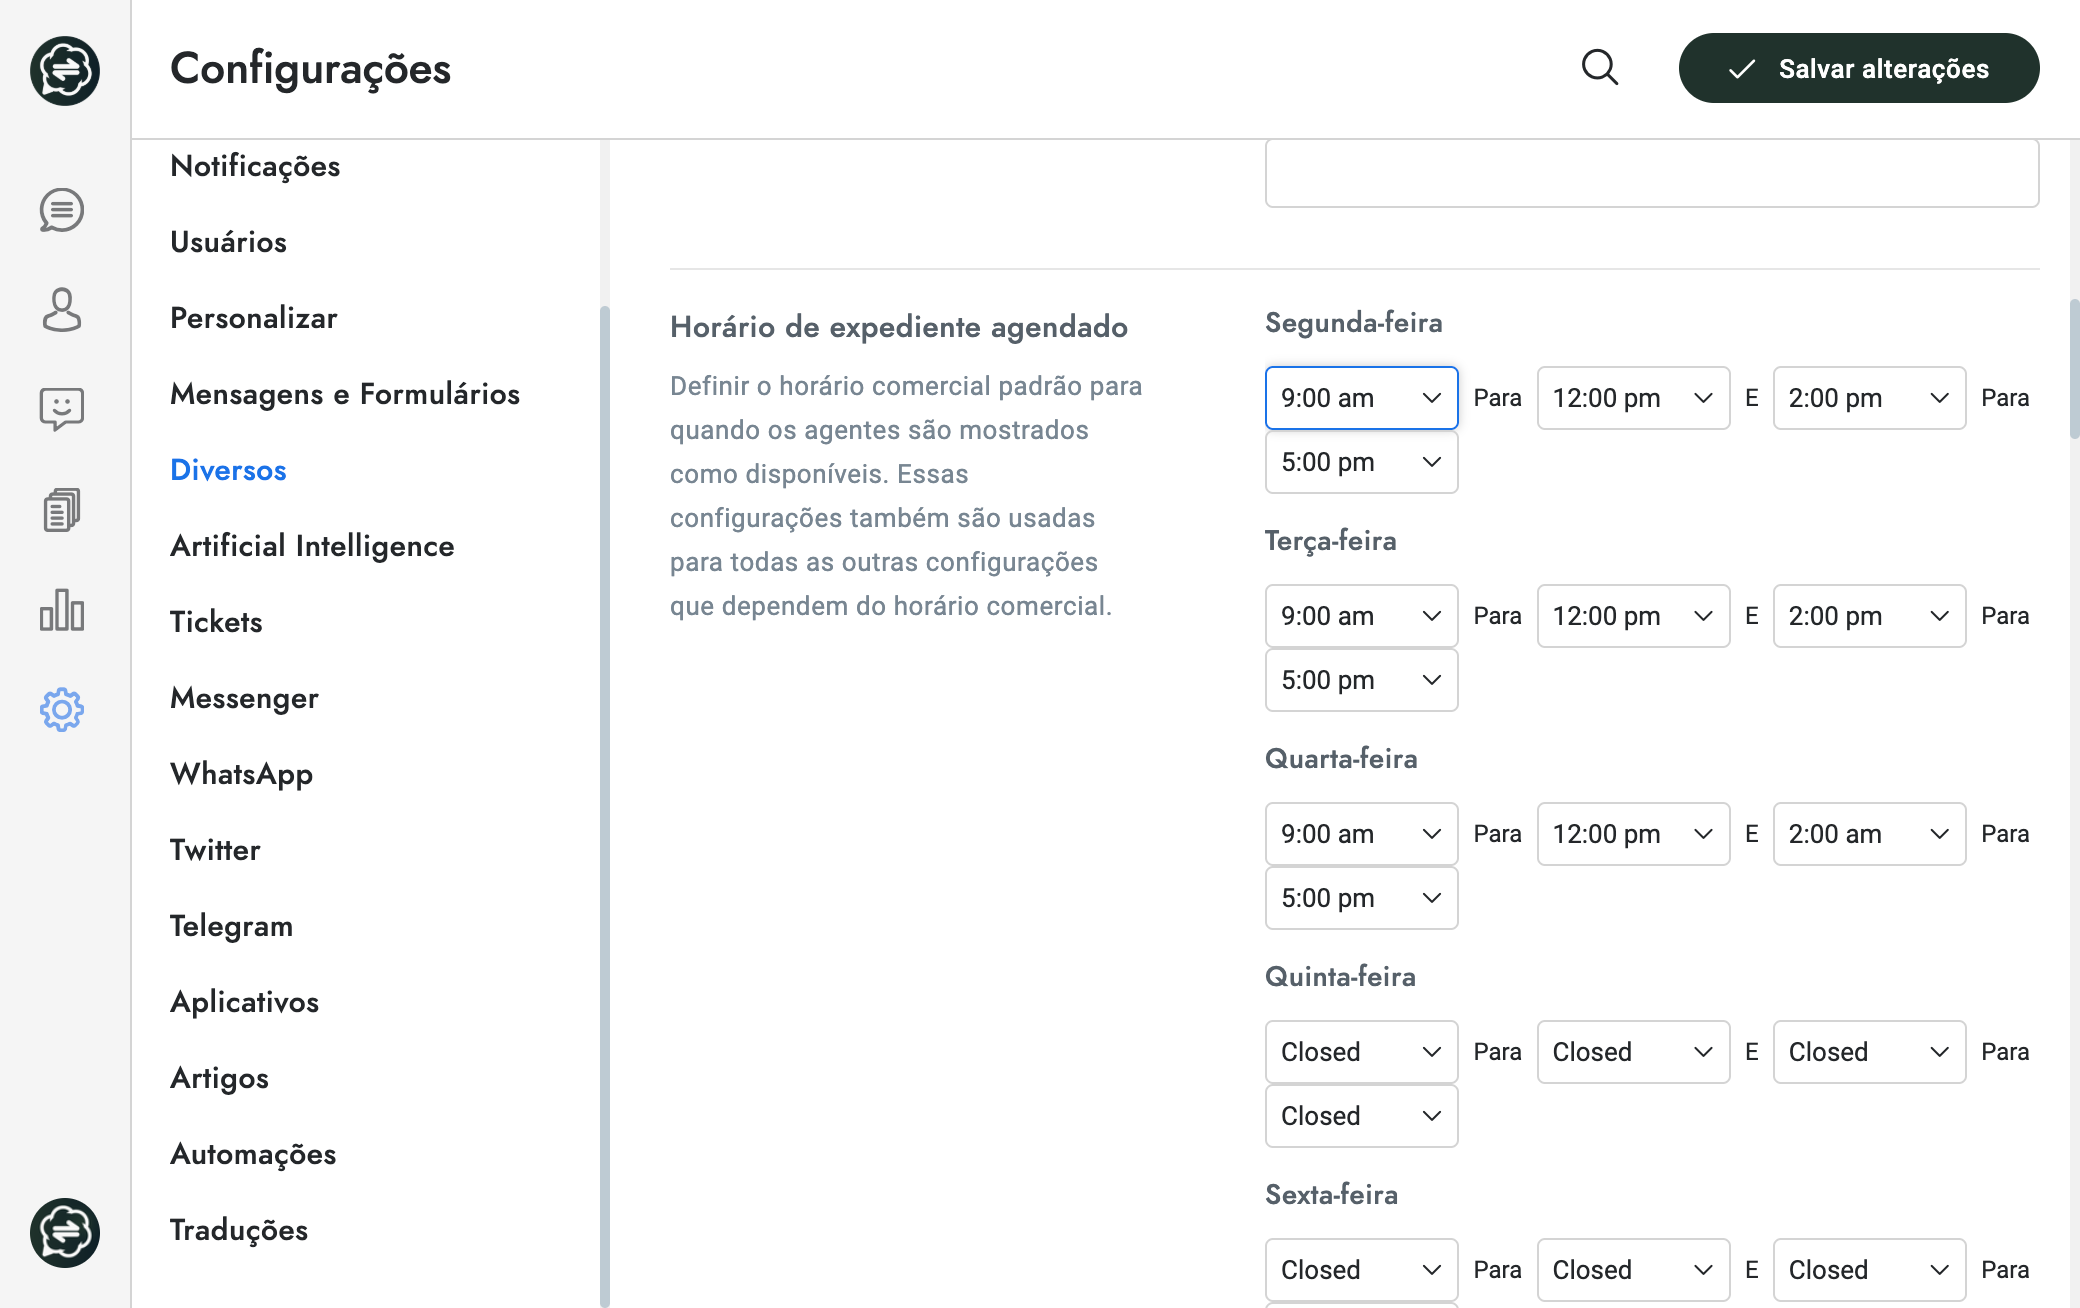Click the settings menu scrollbar
Viewport: 2080px width, 1308px height.
pyautogui.click(x=604, y=806)
